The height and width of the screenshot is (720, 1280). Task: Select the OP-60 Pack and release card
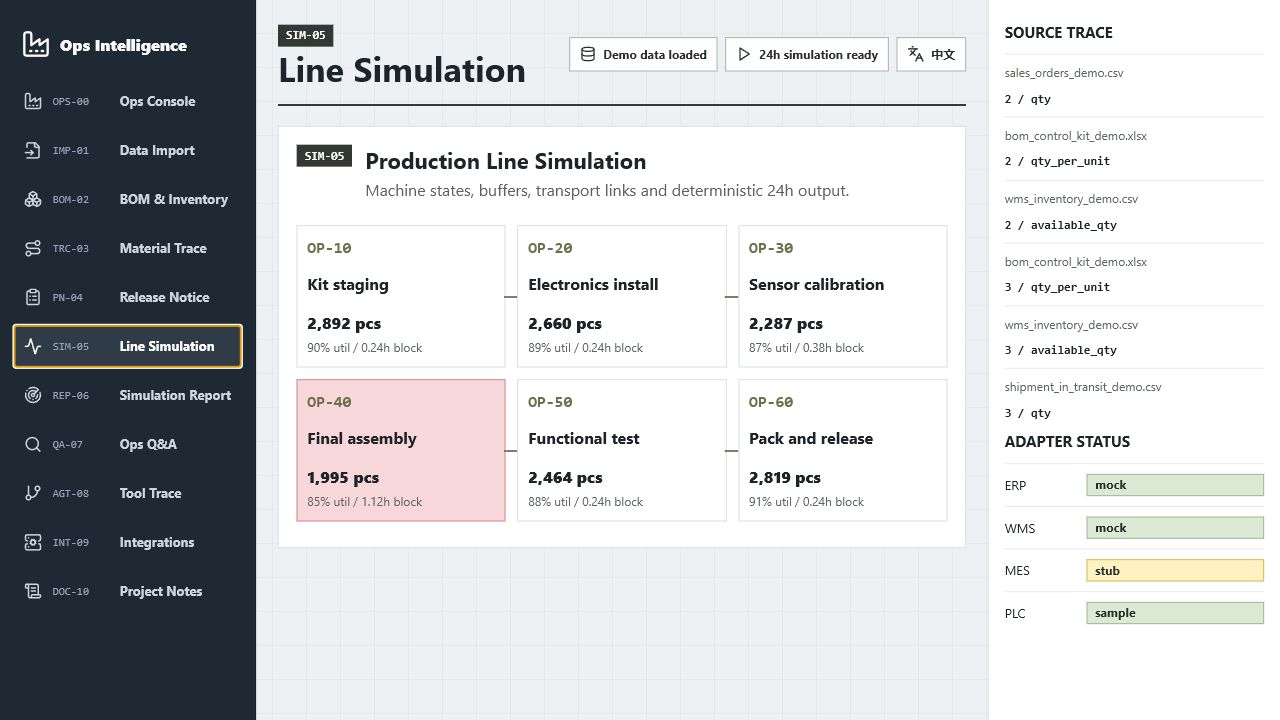[x=843, y=450]
